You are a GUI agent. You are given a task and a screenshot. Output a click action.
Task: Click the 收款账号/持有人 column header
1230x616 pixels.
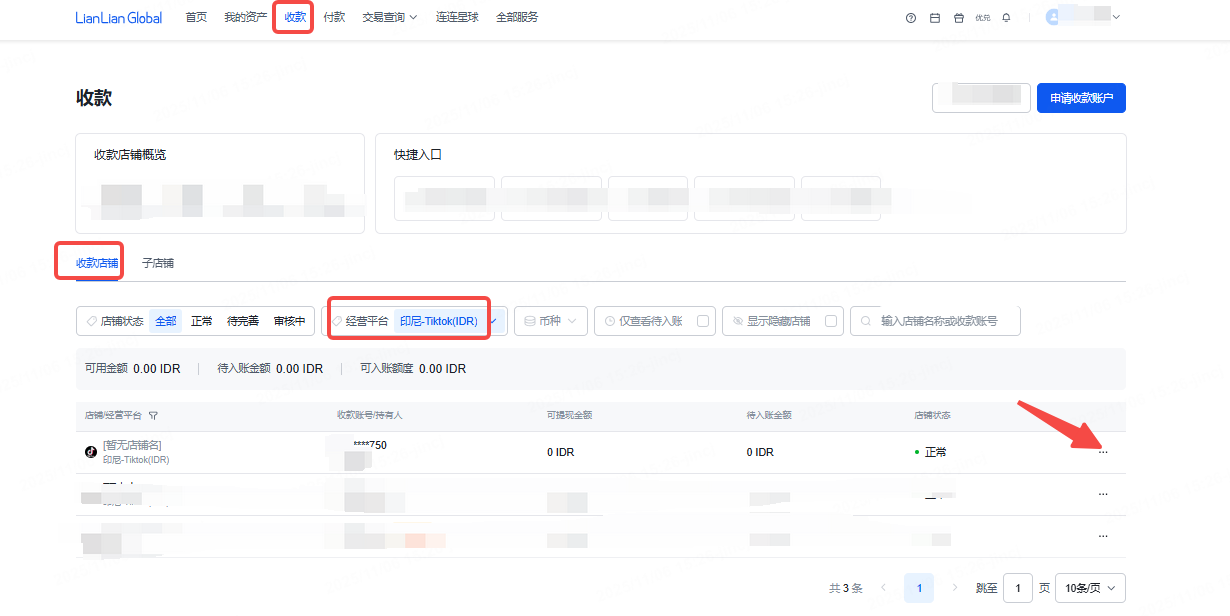point(370,415)
